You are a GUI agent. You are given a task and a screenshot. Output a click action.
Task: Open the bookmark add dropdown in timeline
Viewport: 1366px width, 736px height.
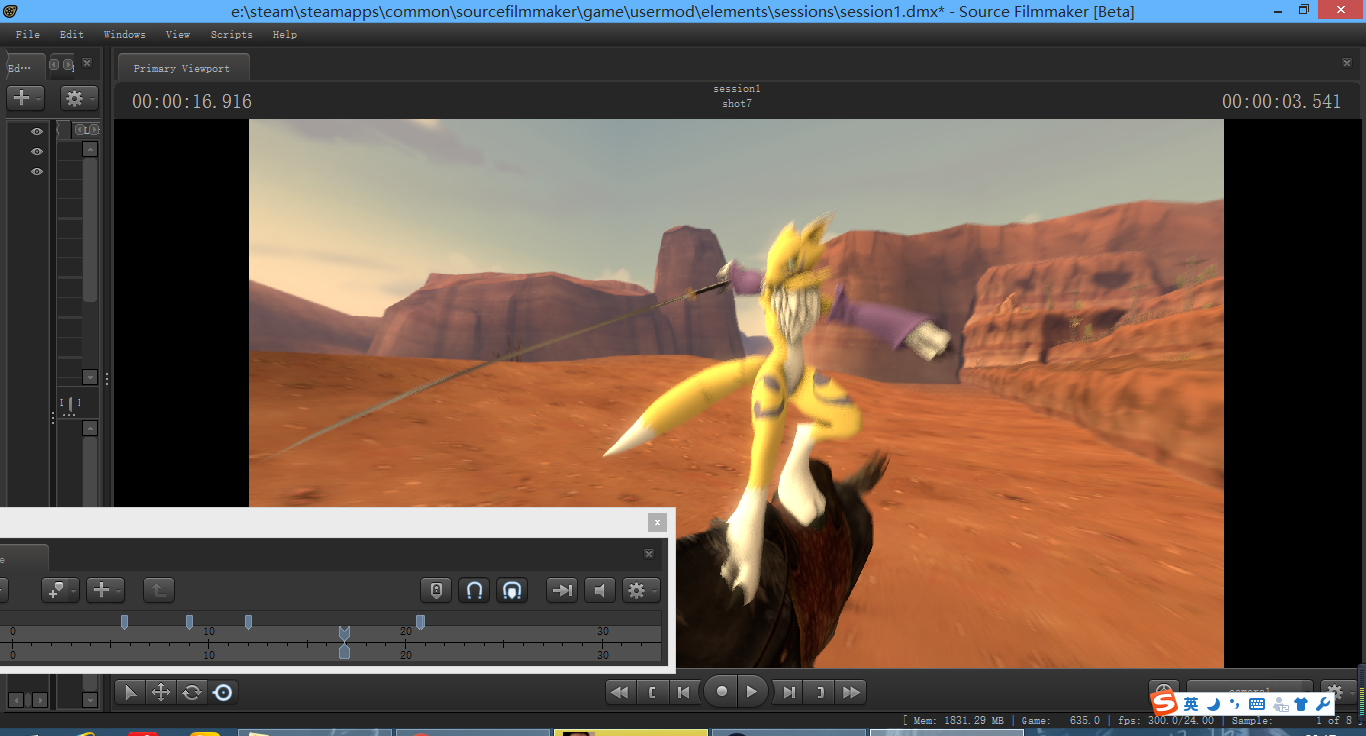(60, 590)
